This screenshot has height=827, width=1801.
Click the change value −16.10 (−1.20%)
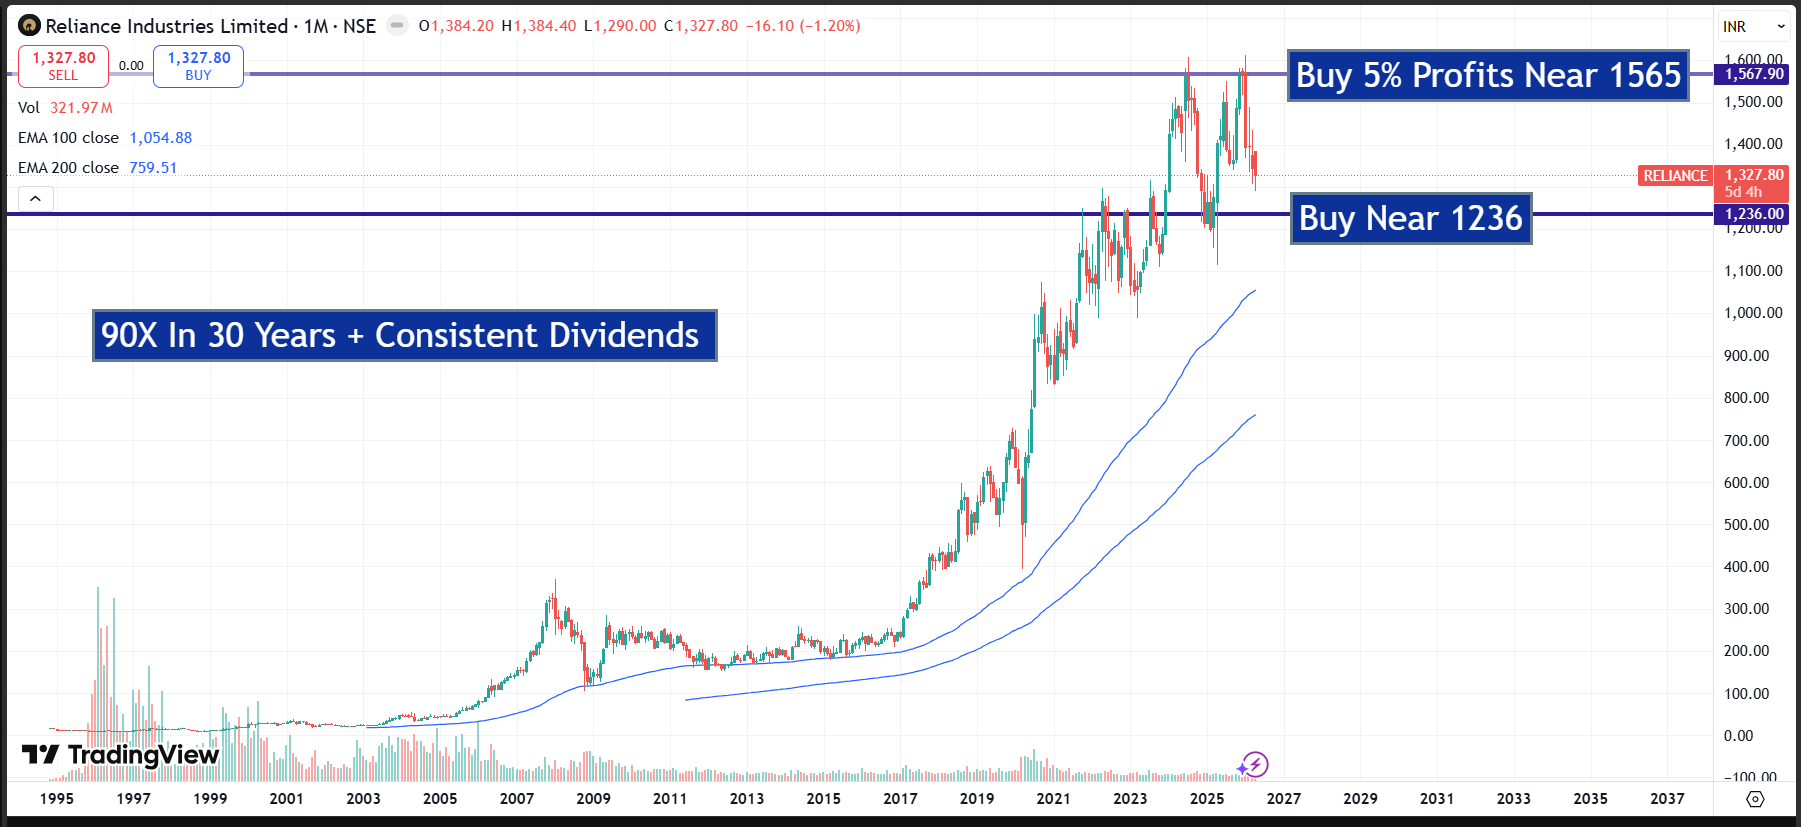pyautogui.click(x=803, y=26)
